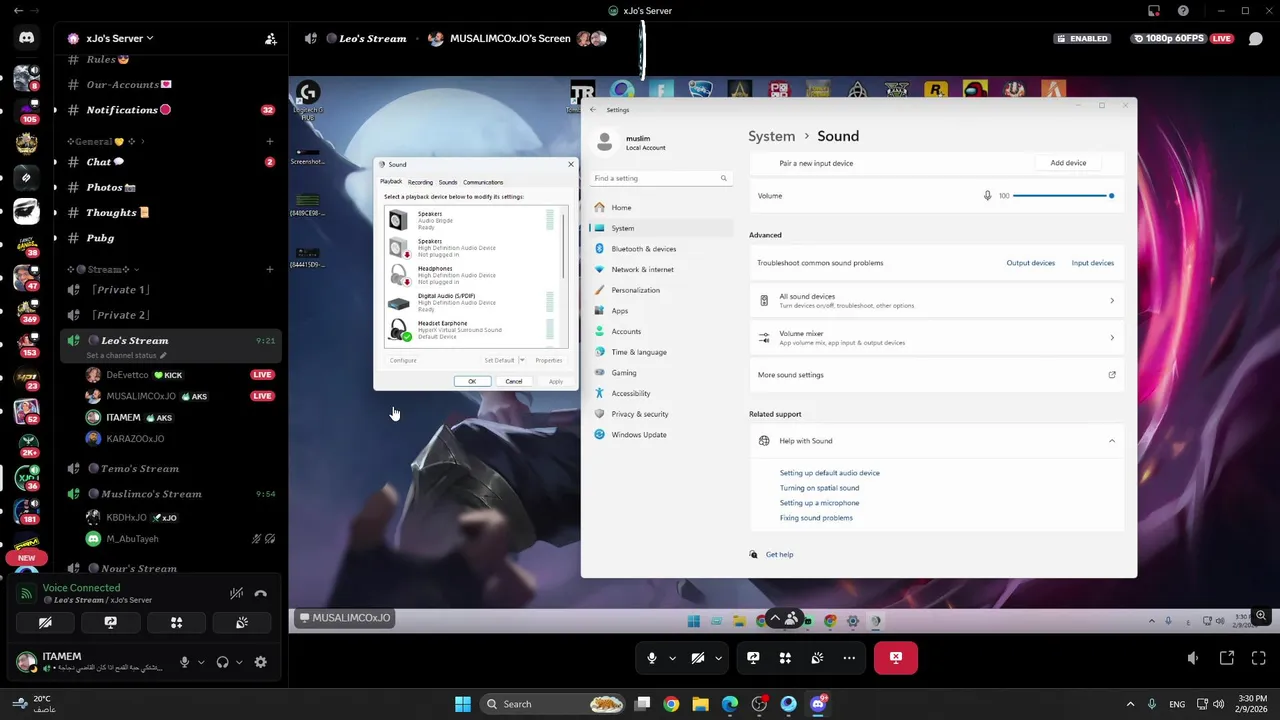
Task: Select Headset Earphone HyperX default device
Action: pyautogui.click(x=472, y=330)
